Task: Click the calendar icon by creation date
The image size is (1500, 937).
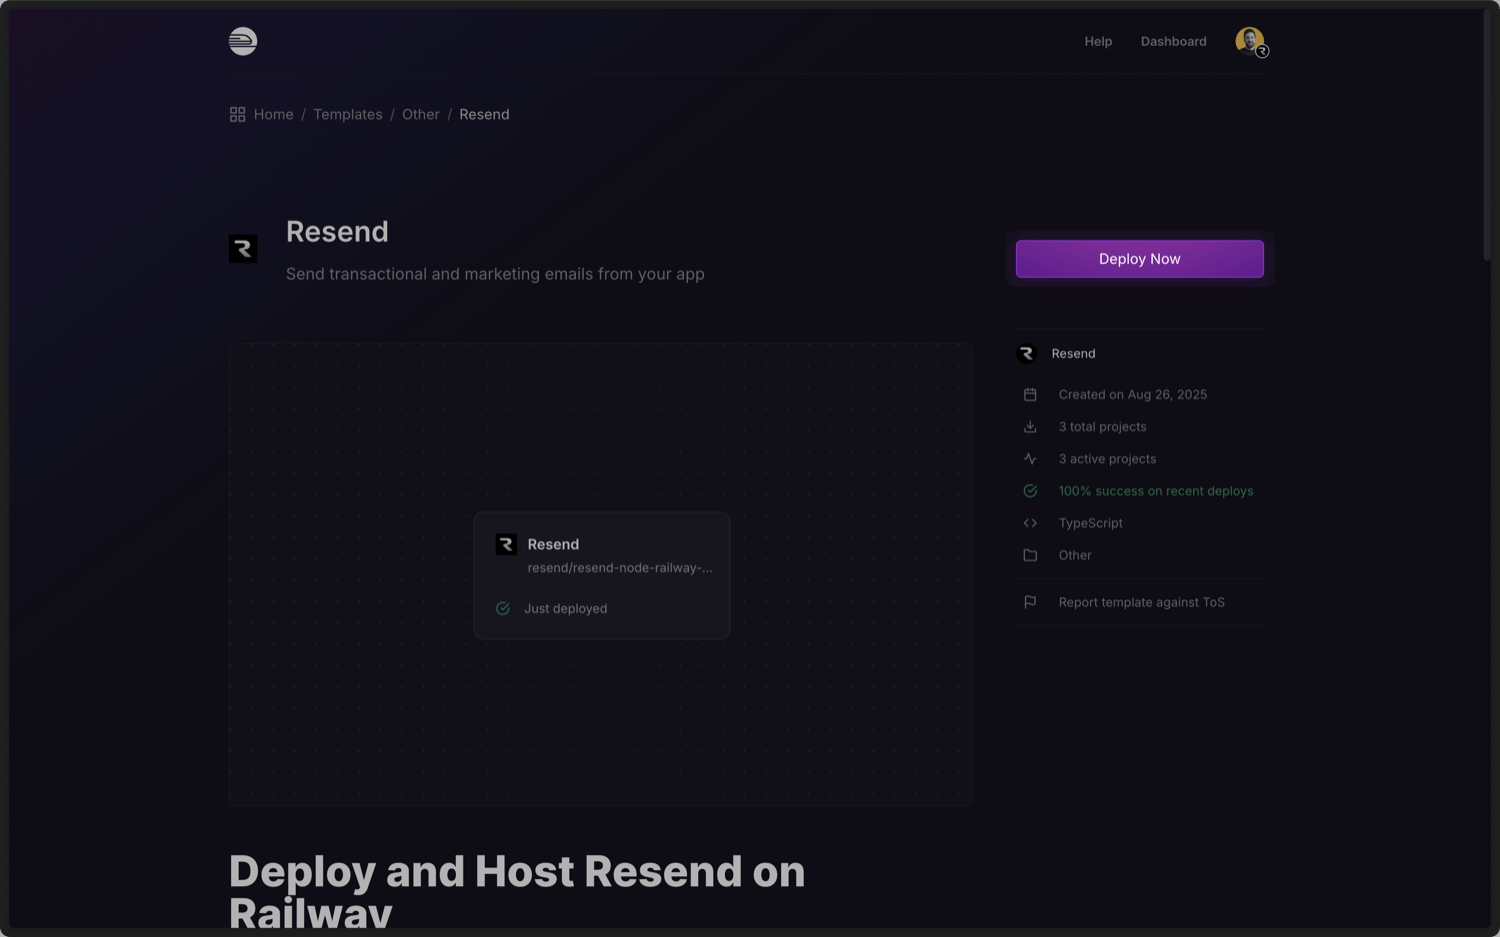Action: (x=1030, y=395)
